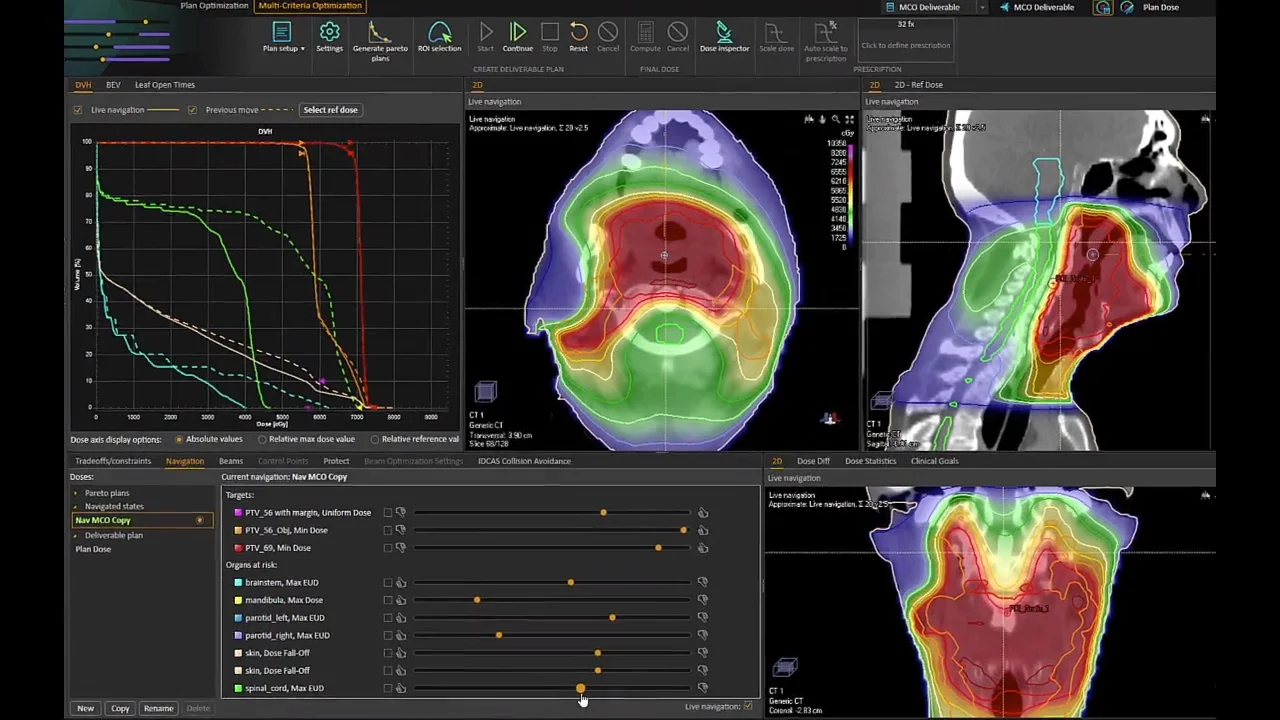Open the Protect tab

tap(336, 461)
